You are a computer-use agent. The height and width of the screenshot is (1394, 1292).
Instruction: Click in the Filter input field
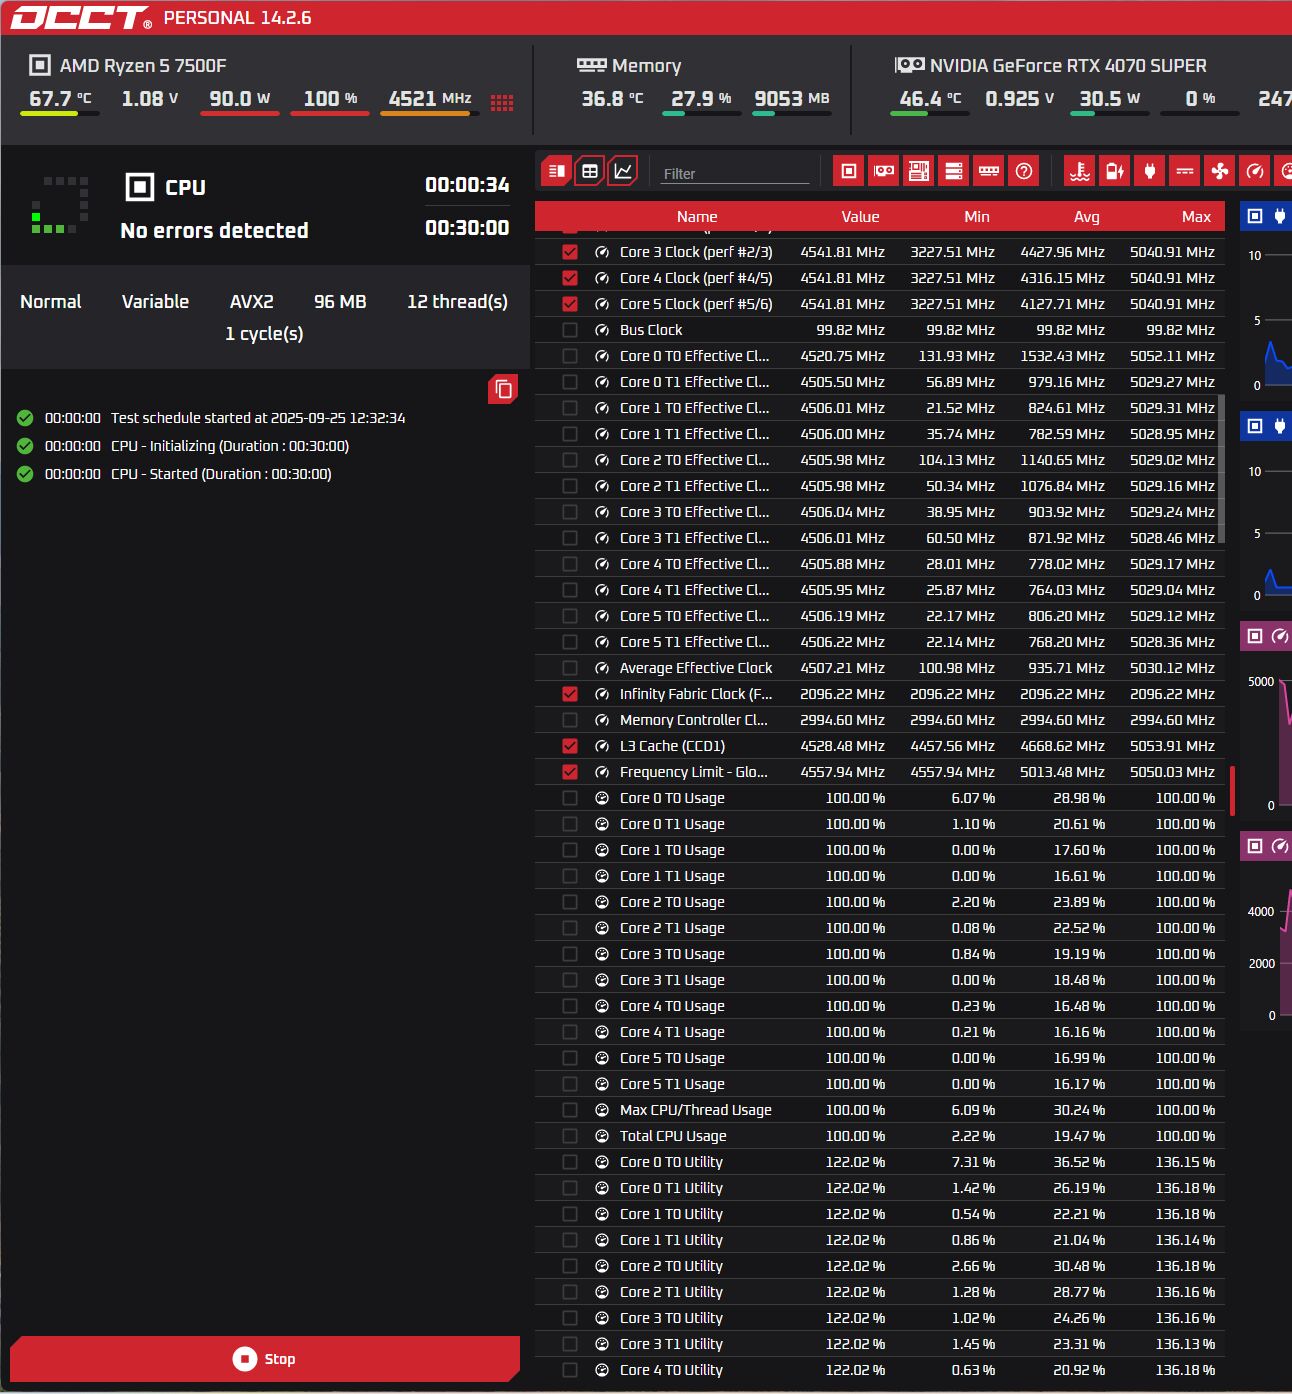coord(735,173)
